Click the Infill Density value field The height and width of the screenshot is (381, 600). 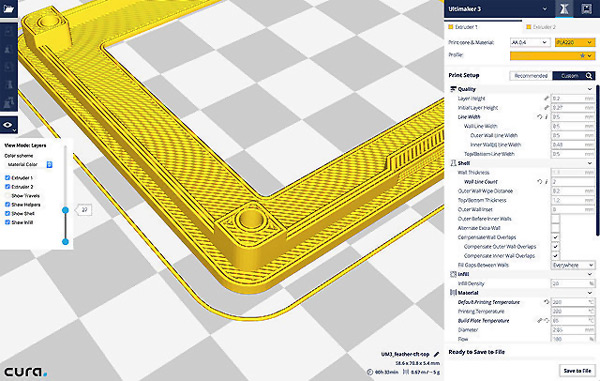coord(573,283)
